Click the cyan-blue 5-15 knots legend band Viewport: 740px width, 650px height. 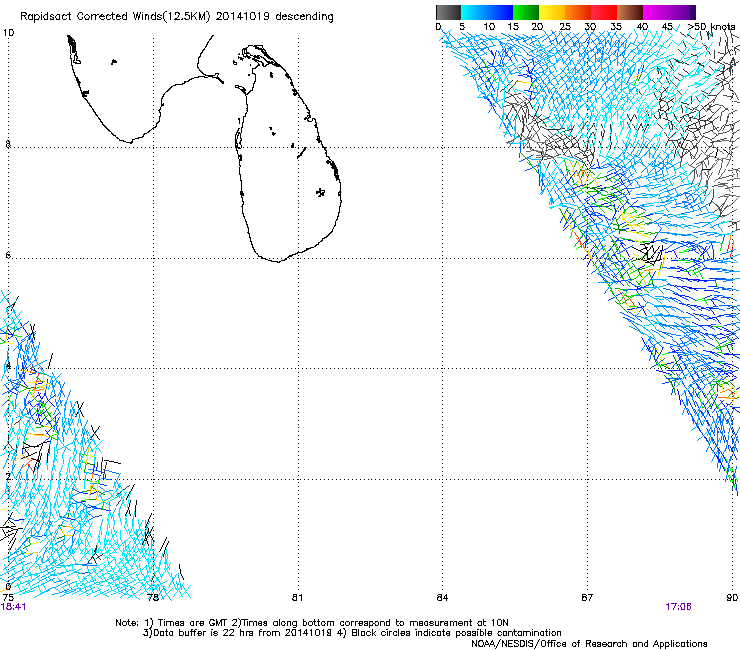487,12
